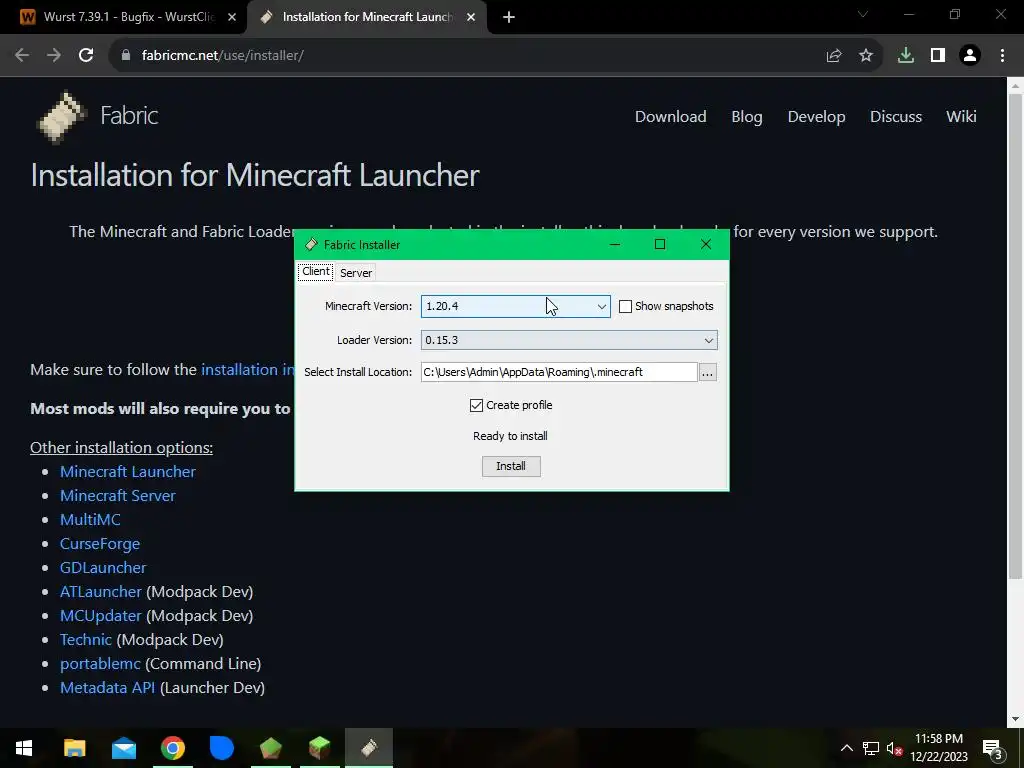Maximize the Fabric Installer window

(x=660, y=245)
